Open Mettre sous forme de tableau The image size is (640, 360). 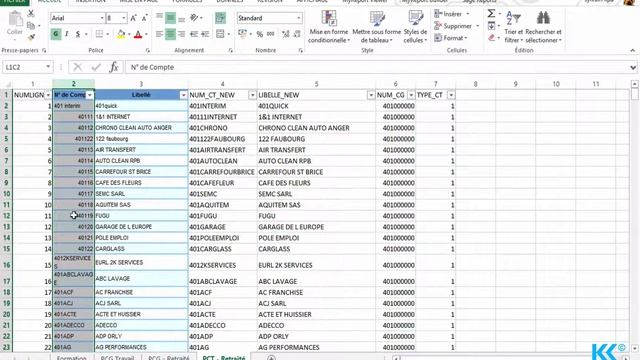(376, 27)
